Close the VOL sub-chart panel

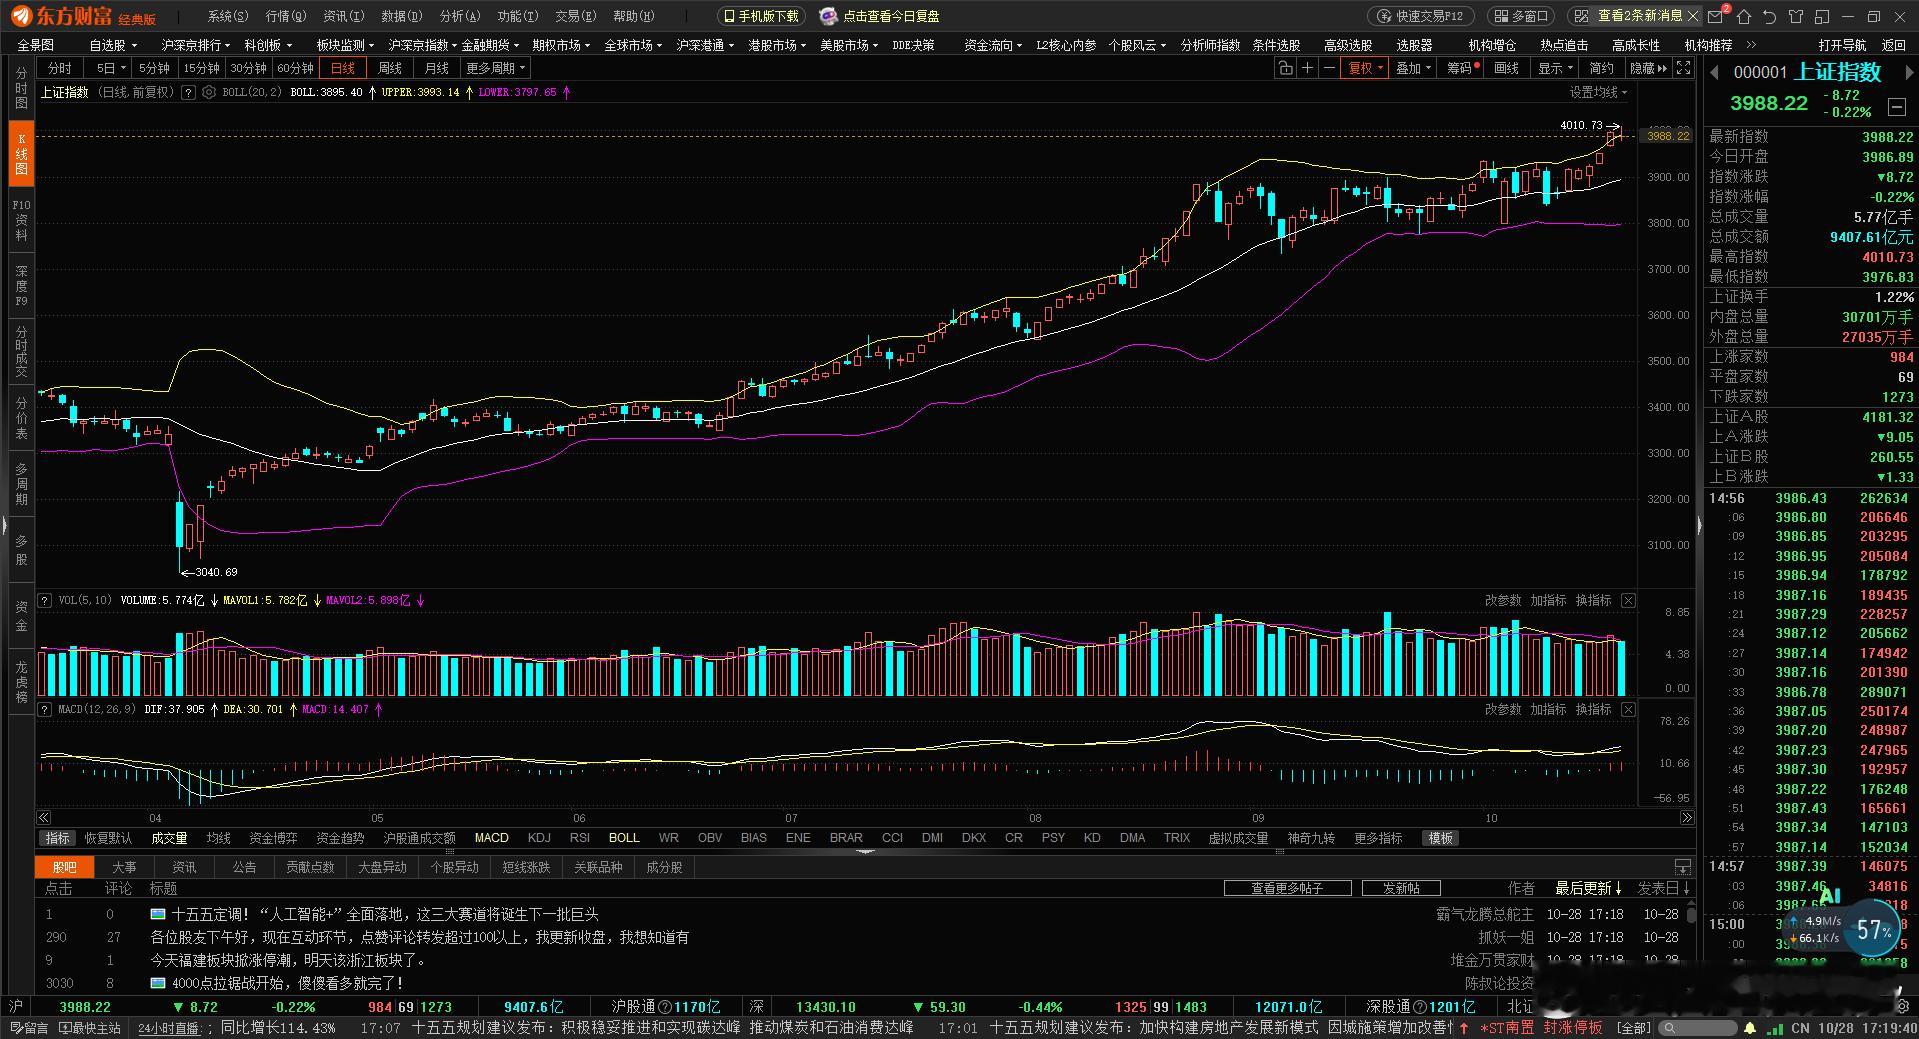(1628, 600)
